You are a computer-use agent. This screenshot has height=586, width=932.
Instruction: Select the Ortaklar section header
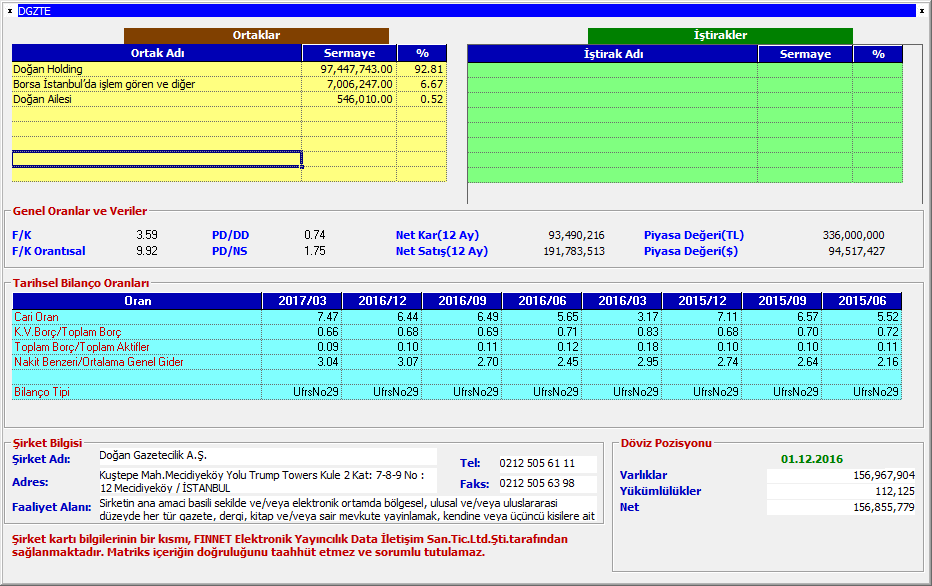pyautogui.click(x=256, y=35)
